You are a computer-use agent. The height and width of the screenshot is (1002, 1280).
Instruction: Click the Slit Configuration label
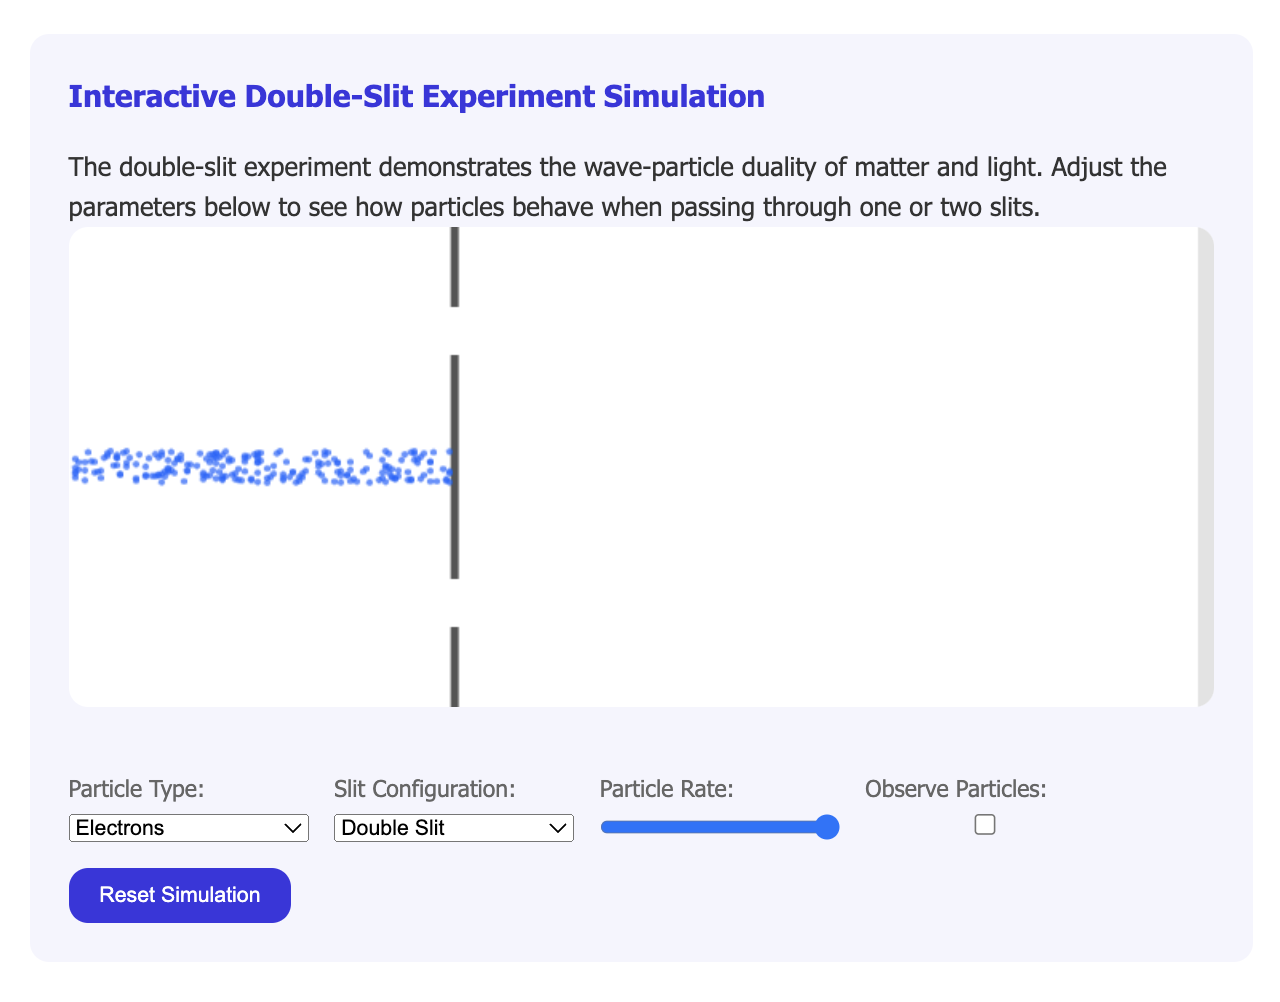click(424, 789)
